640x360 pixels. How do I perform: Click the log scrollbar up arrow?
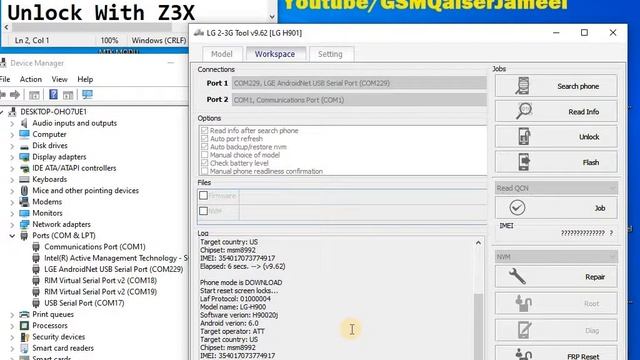478,243
